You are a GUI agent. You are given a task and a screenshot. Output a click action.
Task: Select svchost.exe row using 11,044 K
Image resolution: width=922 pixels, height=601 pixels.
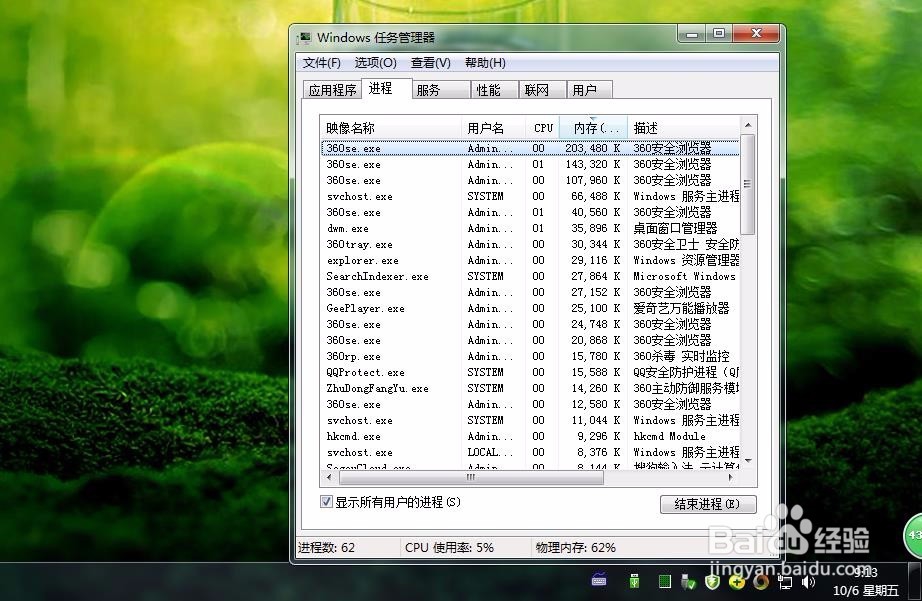click(530, 420)
